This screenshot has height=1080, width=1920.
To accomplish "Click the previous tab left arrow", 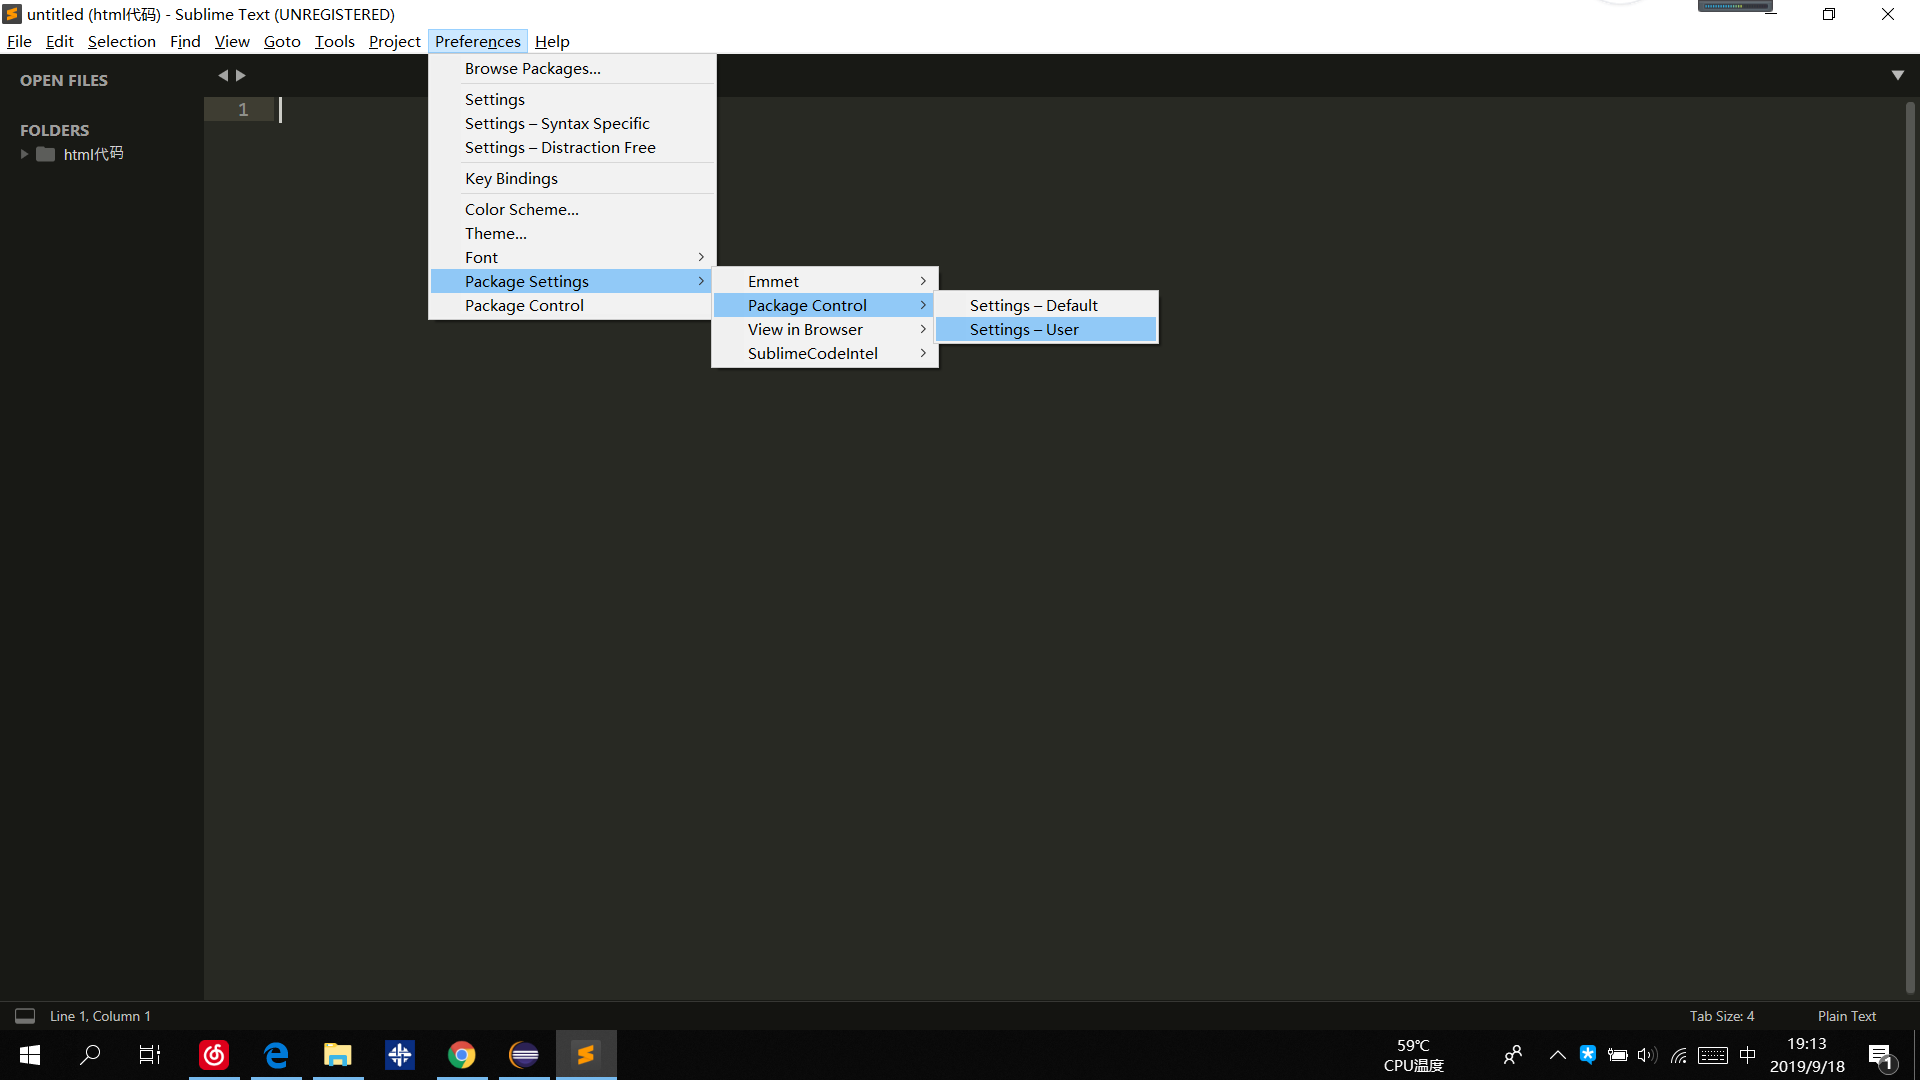I will point(223,76).
